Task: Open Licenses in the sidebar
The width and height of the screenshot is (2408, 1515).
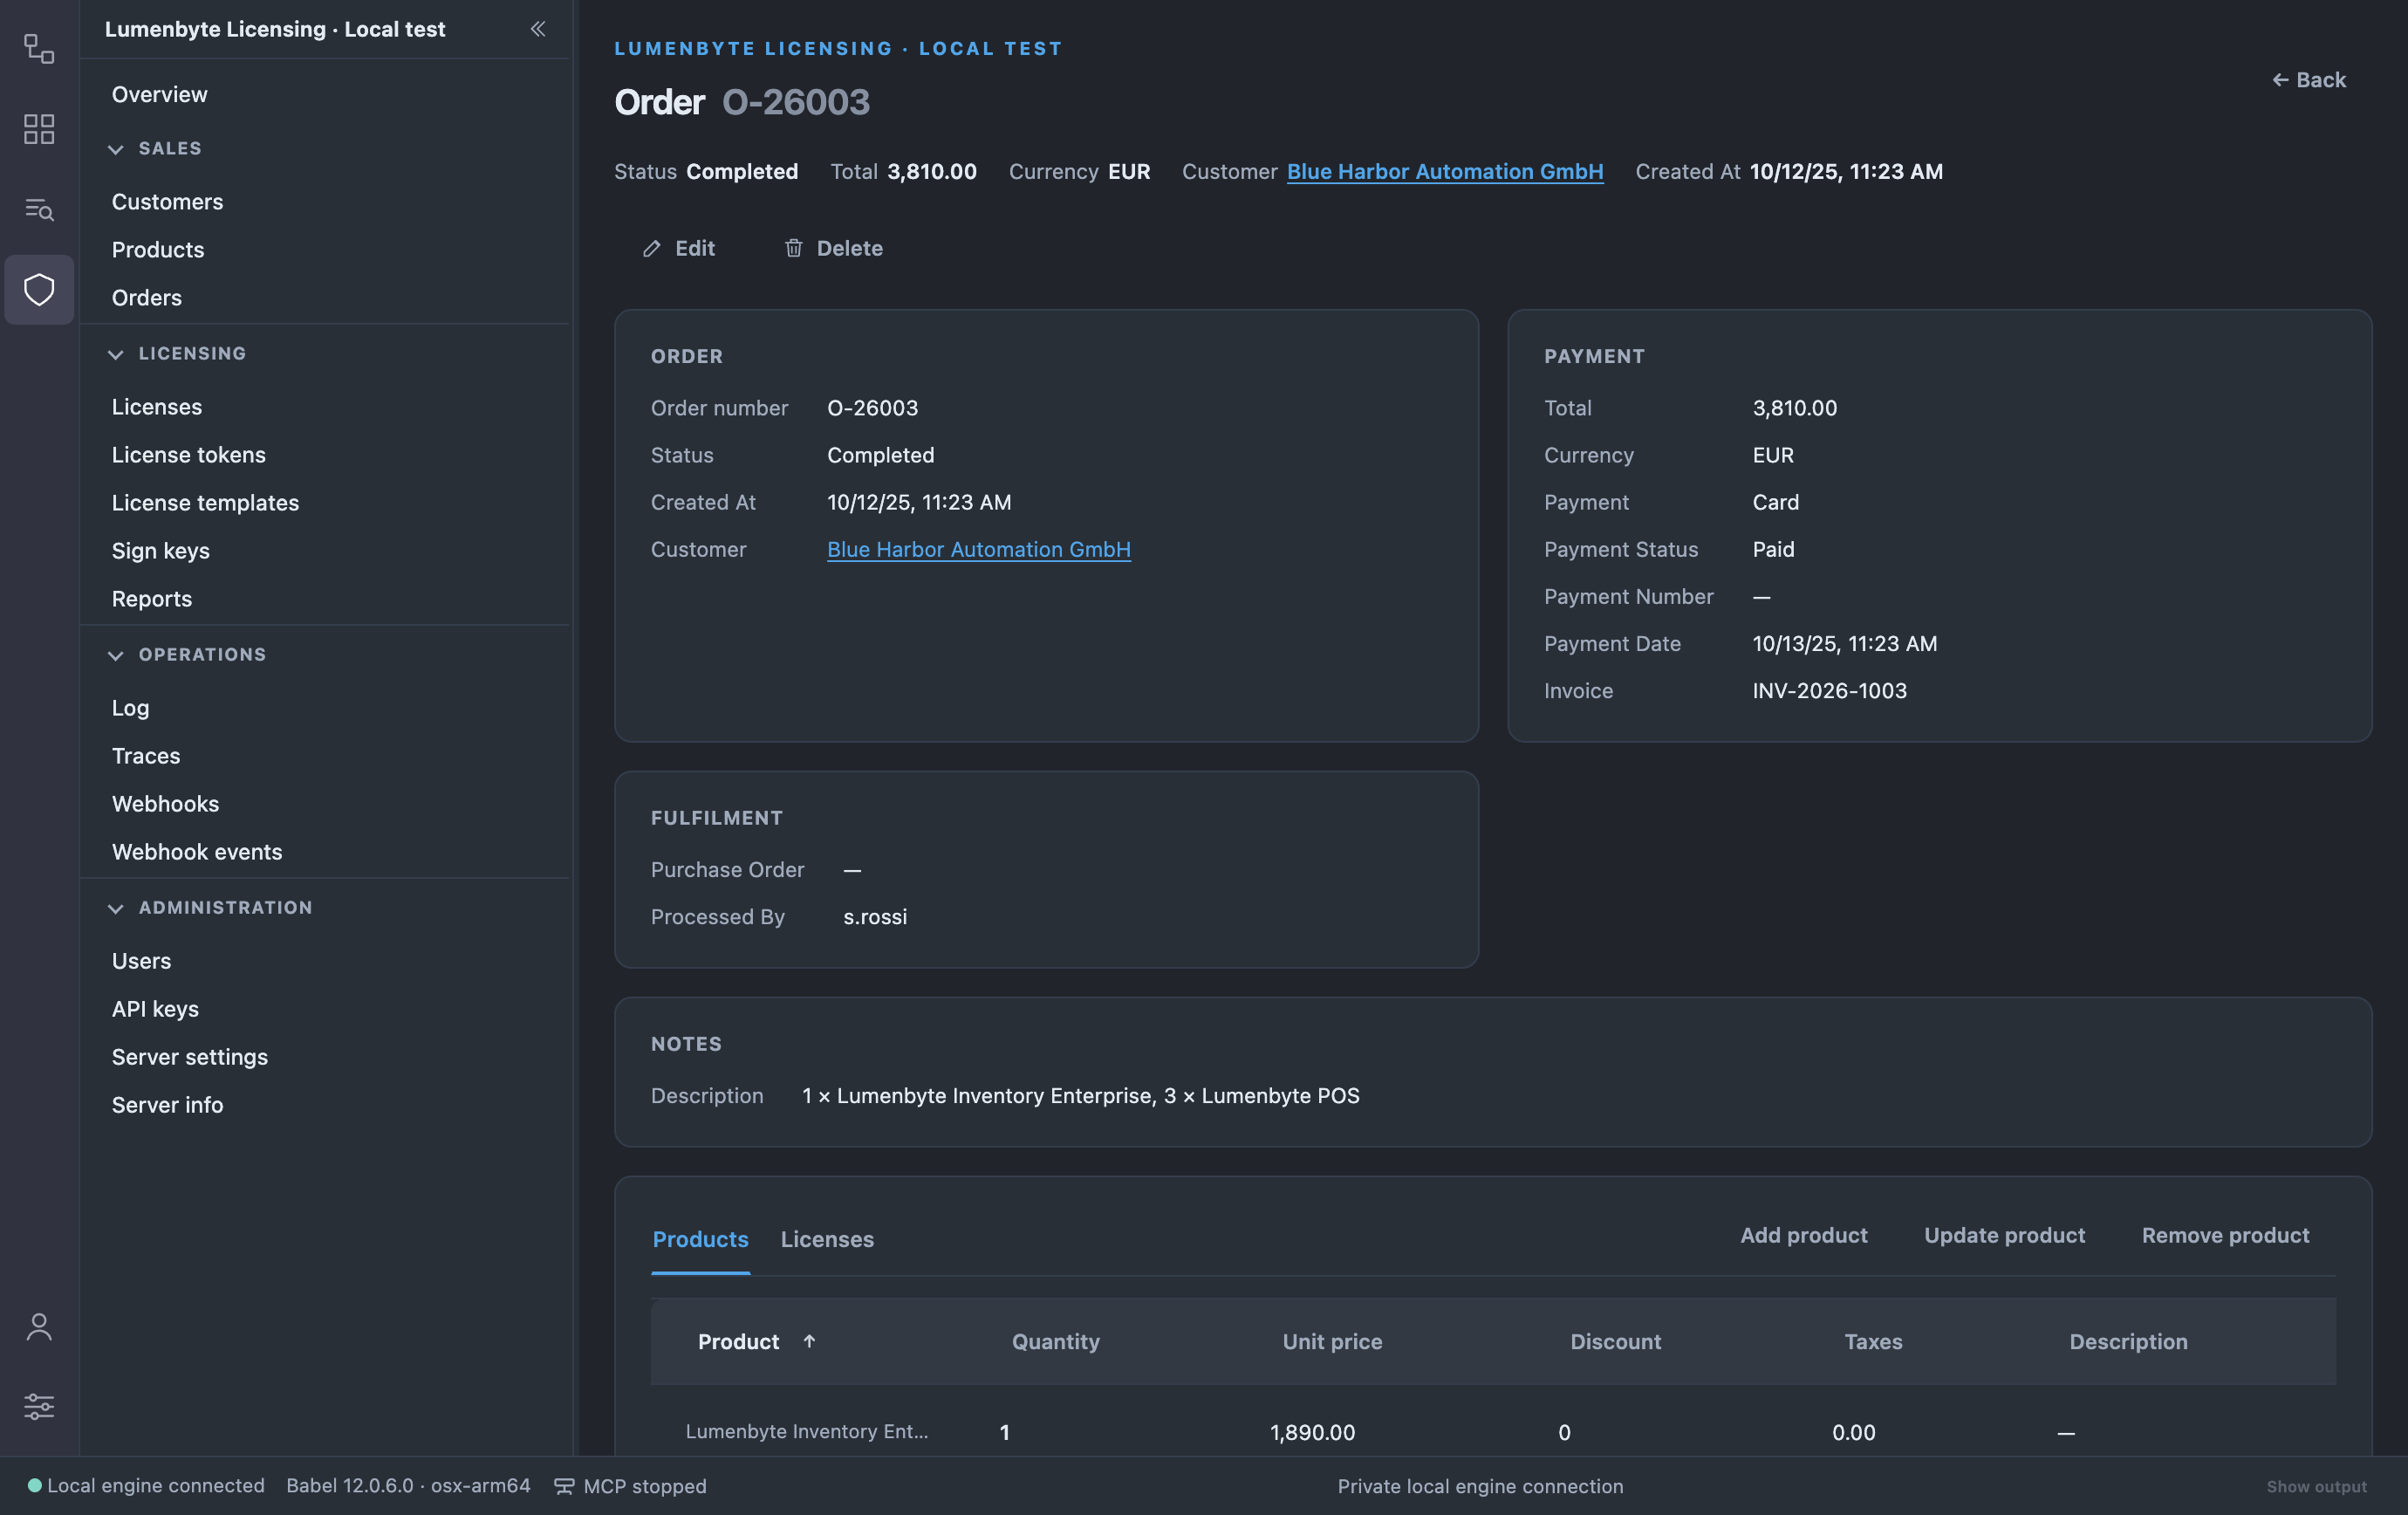Action: 157,407
